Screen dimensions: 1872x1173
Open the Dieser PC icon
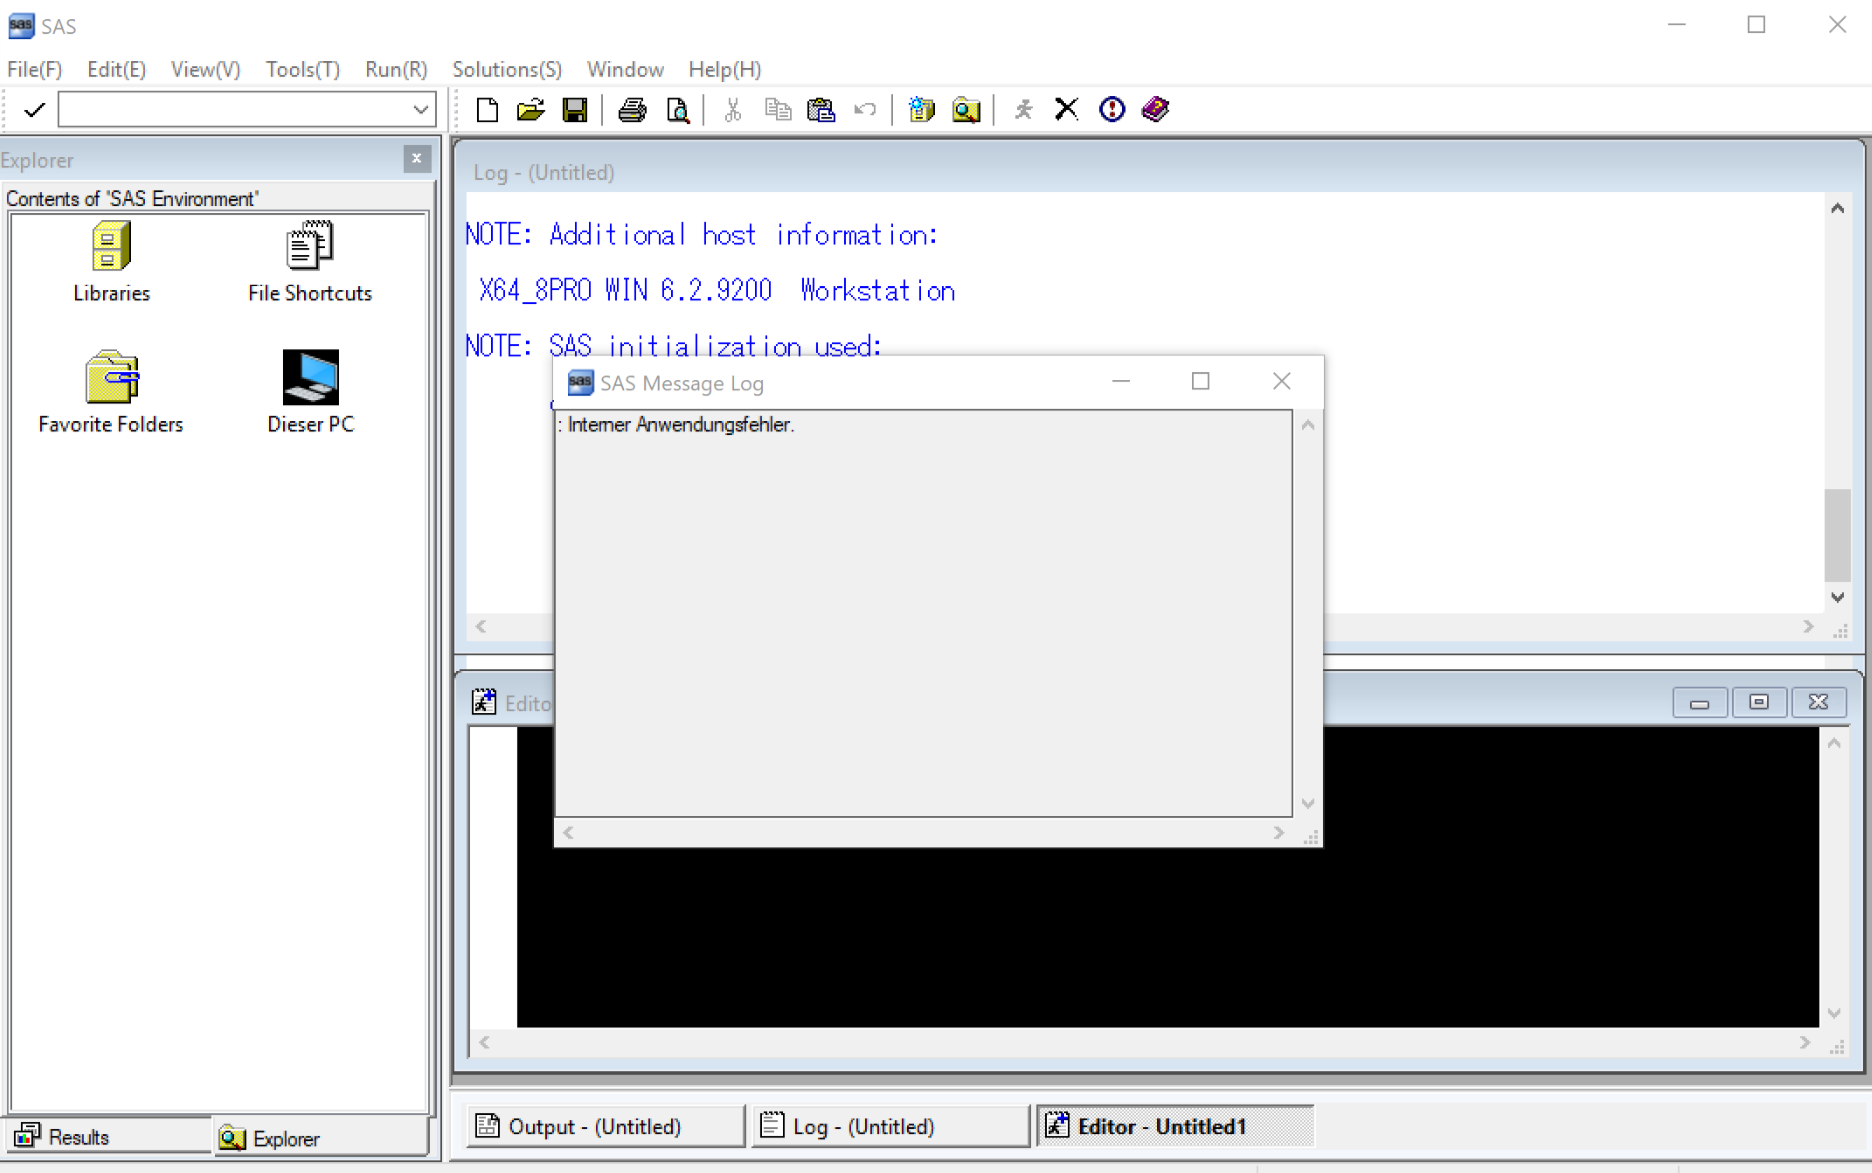[x=310, y=392]
